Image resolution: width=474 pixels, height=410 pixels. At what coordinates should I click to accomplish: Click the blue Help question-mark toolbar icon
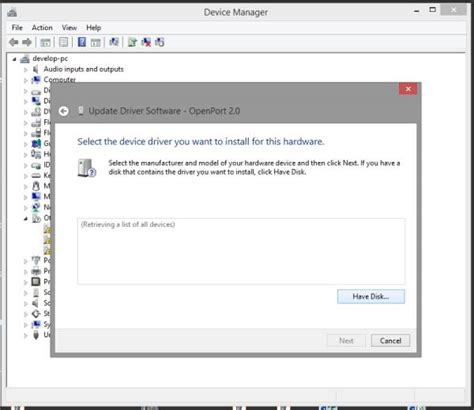point(82,42)
